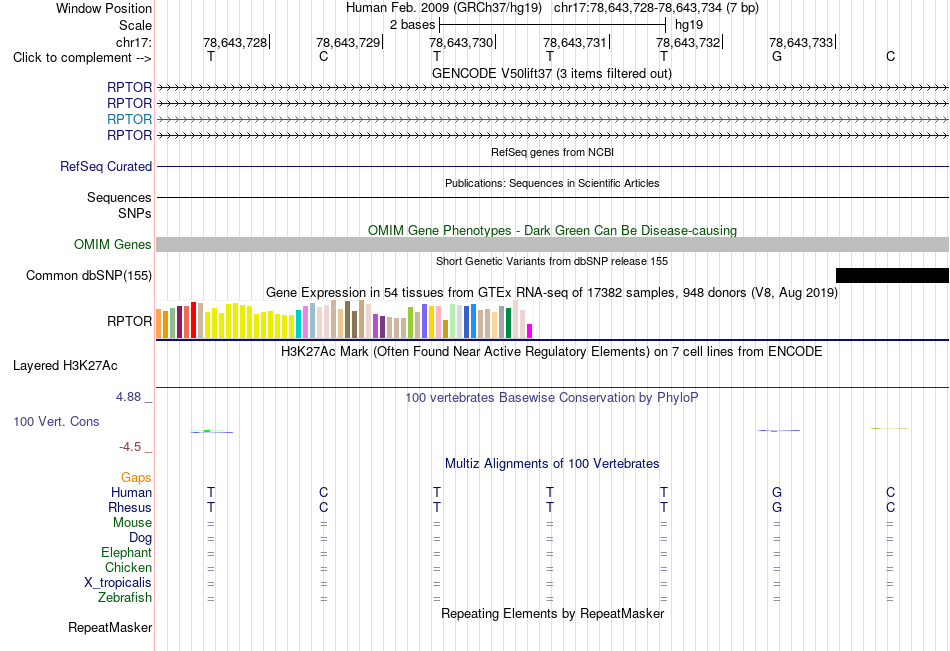The width and height of the screenshot is (950, 651).
Task: Open the Common dbSNP(155) label
Action: pos(89,276)
